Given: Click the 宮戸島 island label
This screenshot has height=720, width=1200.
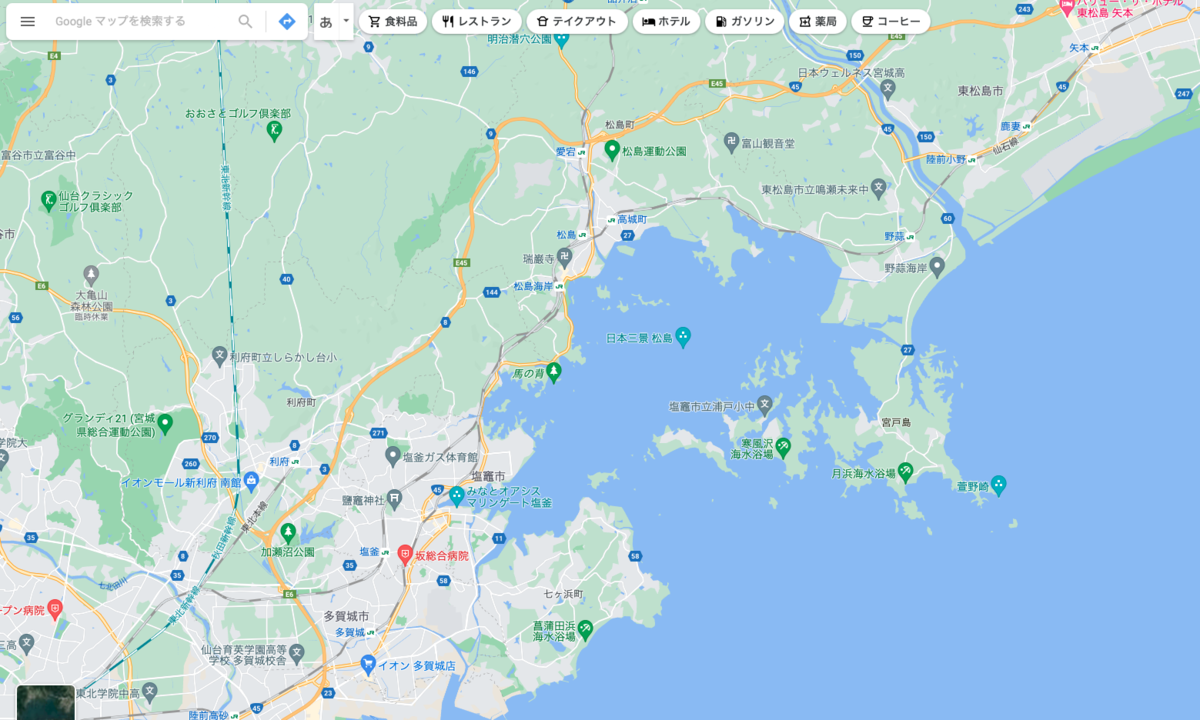Looking at the screenshot, I should pos(896,423).
